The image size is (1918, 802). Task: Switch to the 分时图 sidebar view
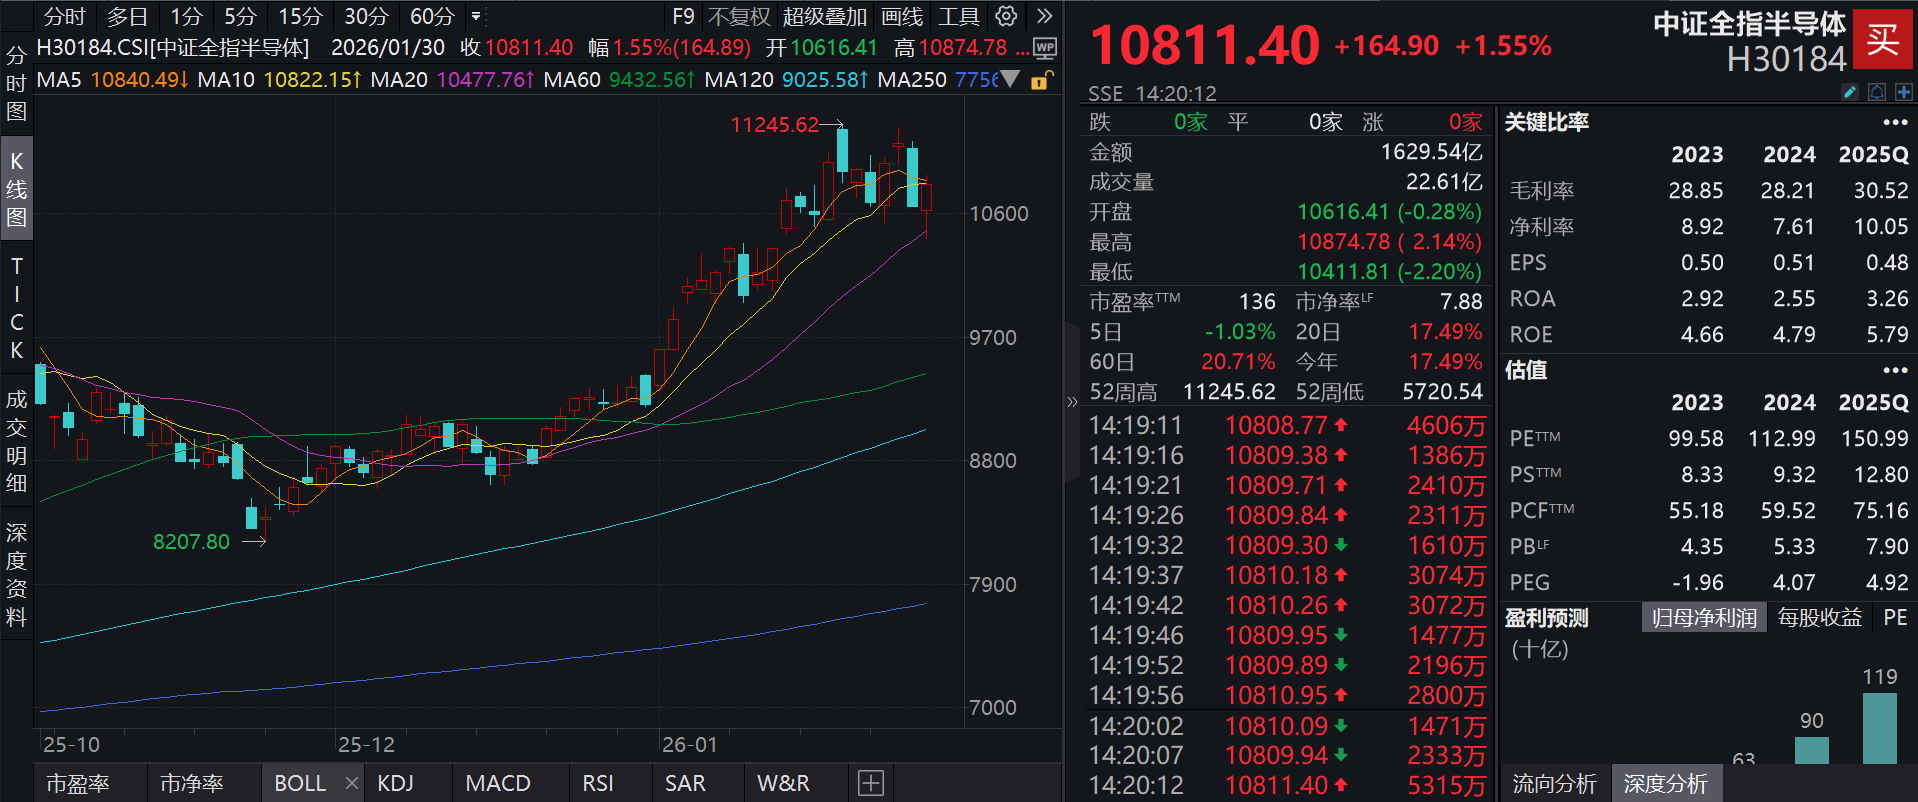[x=16, y=83]
